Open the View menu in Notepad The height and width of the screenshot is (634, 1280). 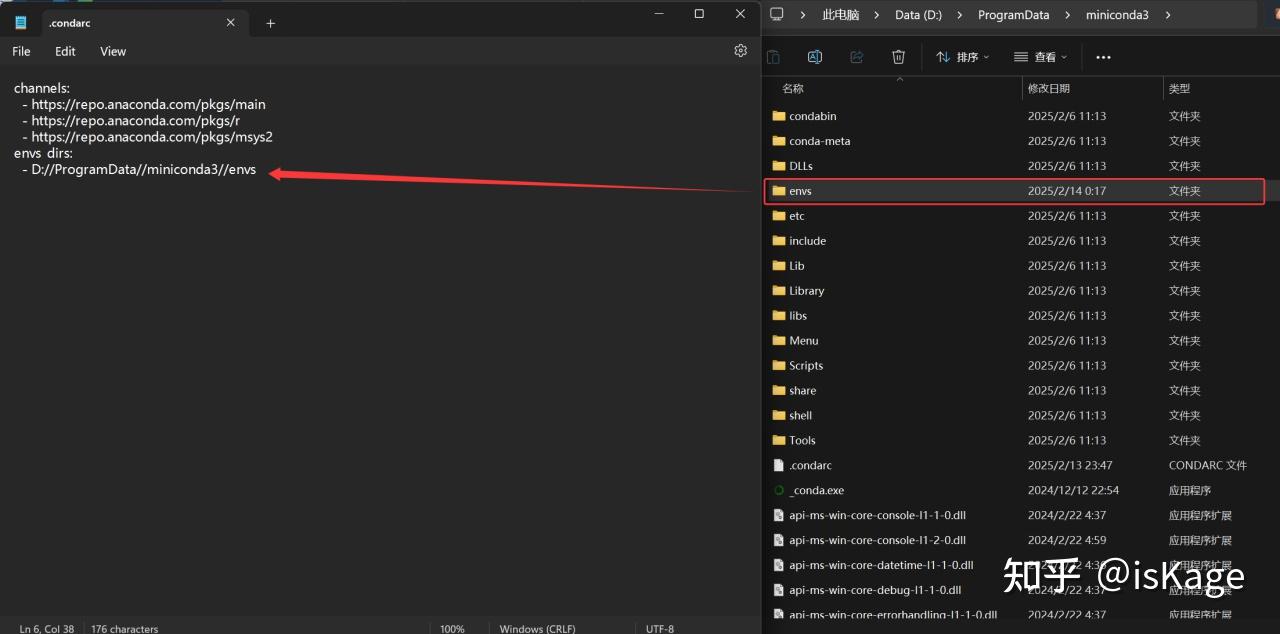coord(113,51)
